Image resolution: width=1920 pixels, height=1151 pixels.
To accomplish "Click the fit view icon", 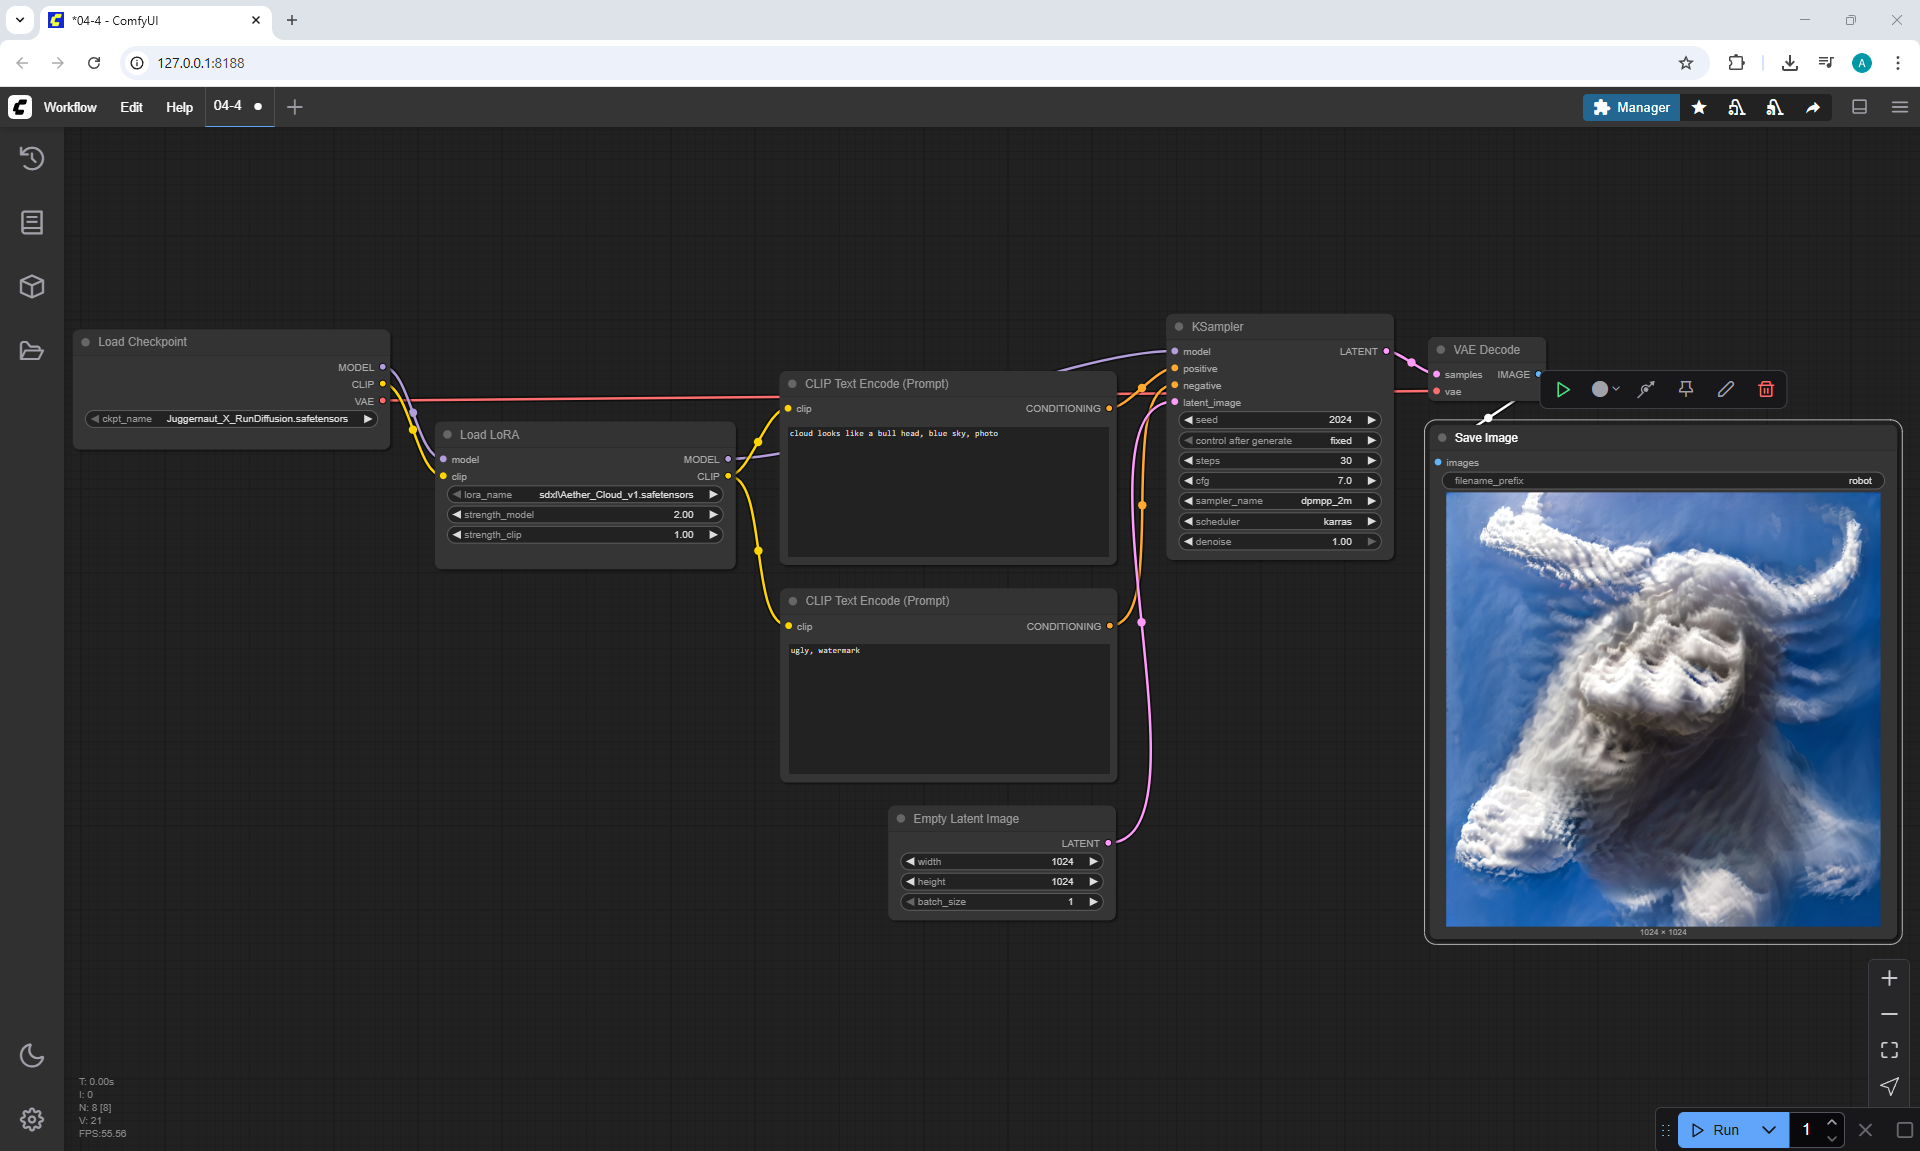I will click(1889, 1050).
